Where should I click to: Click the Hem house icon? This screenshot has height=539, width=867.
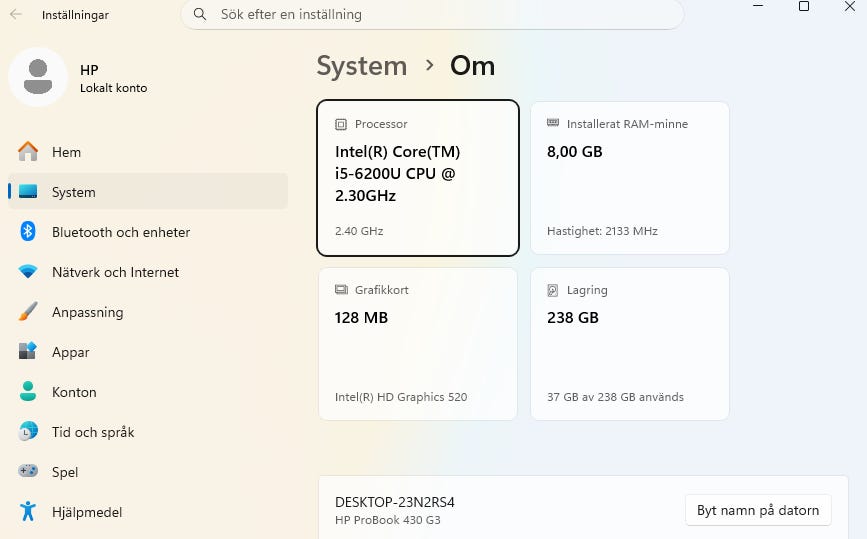pyautogui.click(x=28, y=151)
